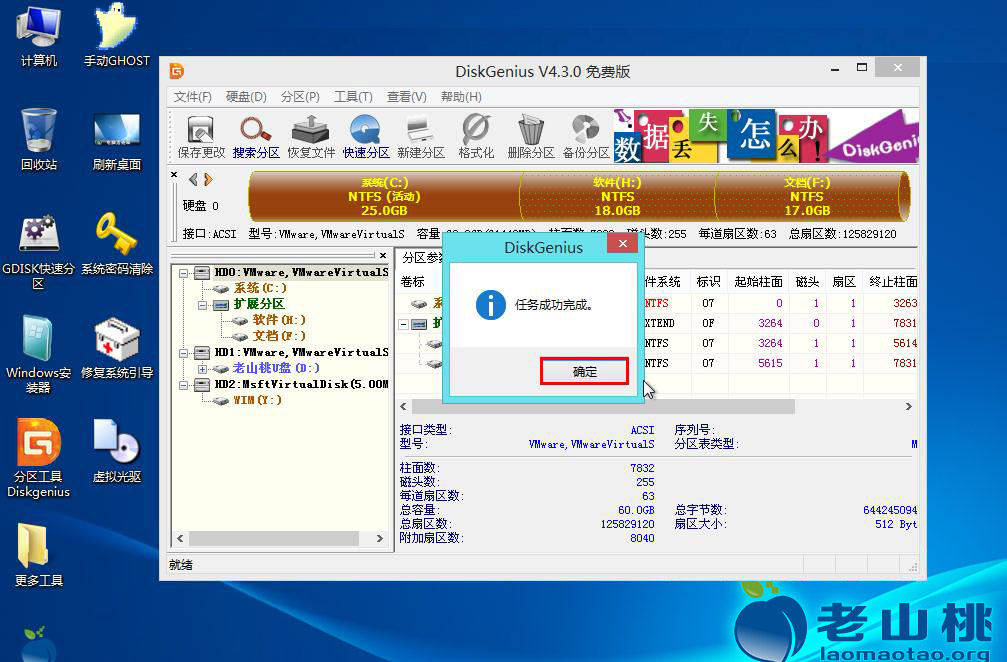
Task: Open the 更多工具 folder icon
Action: pos(39,555)
